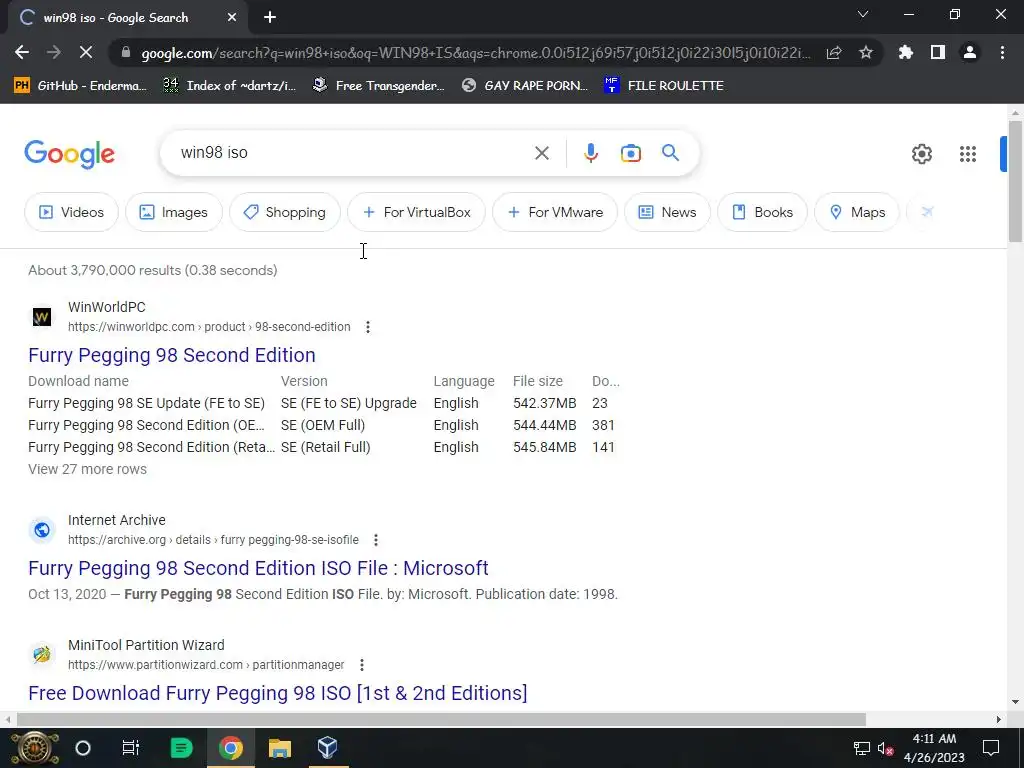This screenshot has height=768, width=1024.
Task: Click in the Google search box
Action: 353,153
